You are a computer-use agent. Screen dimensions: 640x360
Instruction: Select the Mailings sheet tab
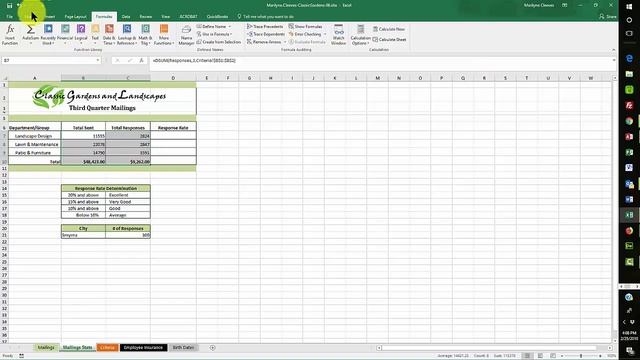pyautogui.click(x=46, y=348)
